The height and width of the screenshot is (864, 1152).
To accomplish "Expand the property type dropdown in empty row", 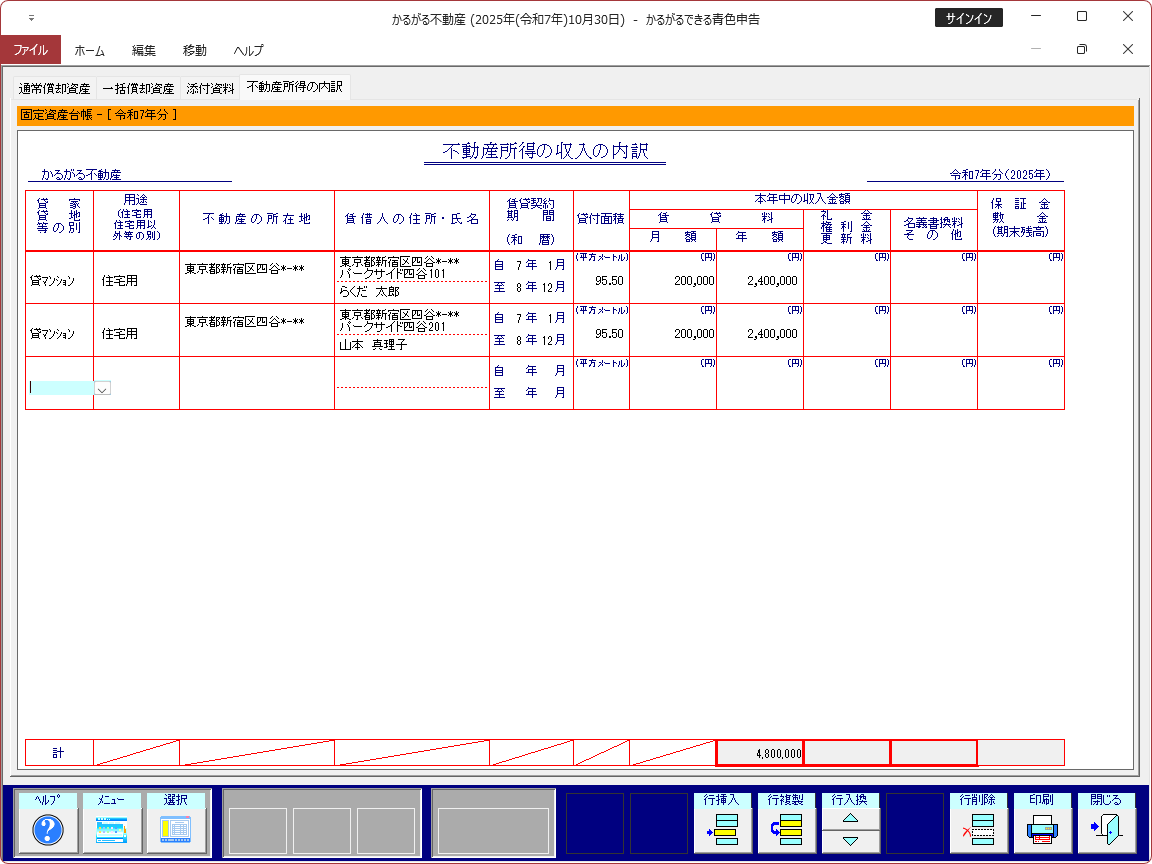I will point(102,388).
